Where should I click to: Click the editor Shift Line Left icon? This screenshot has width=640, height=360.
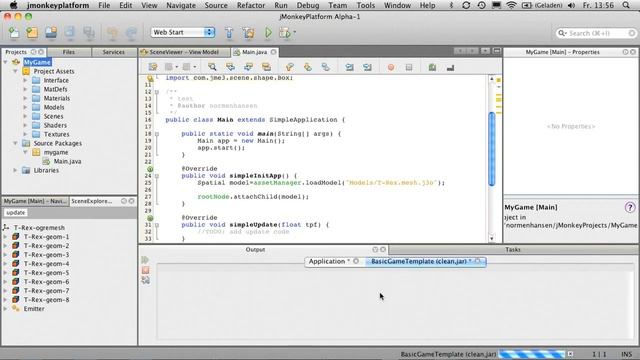point(349,67)
